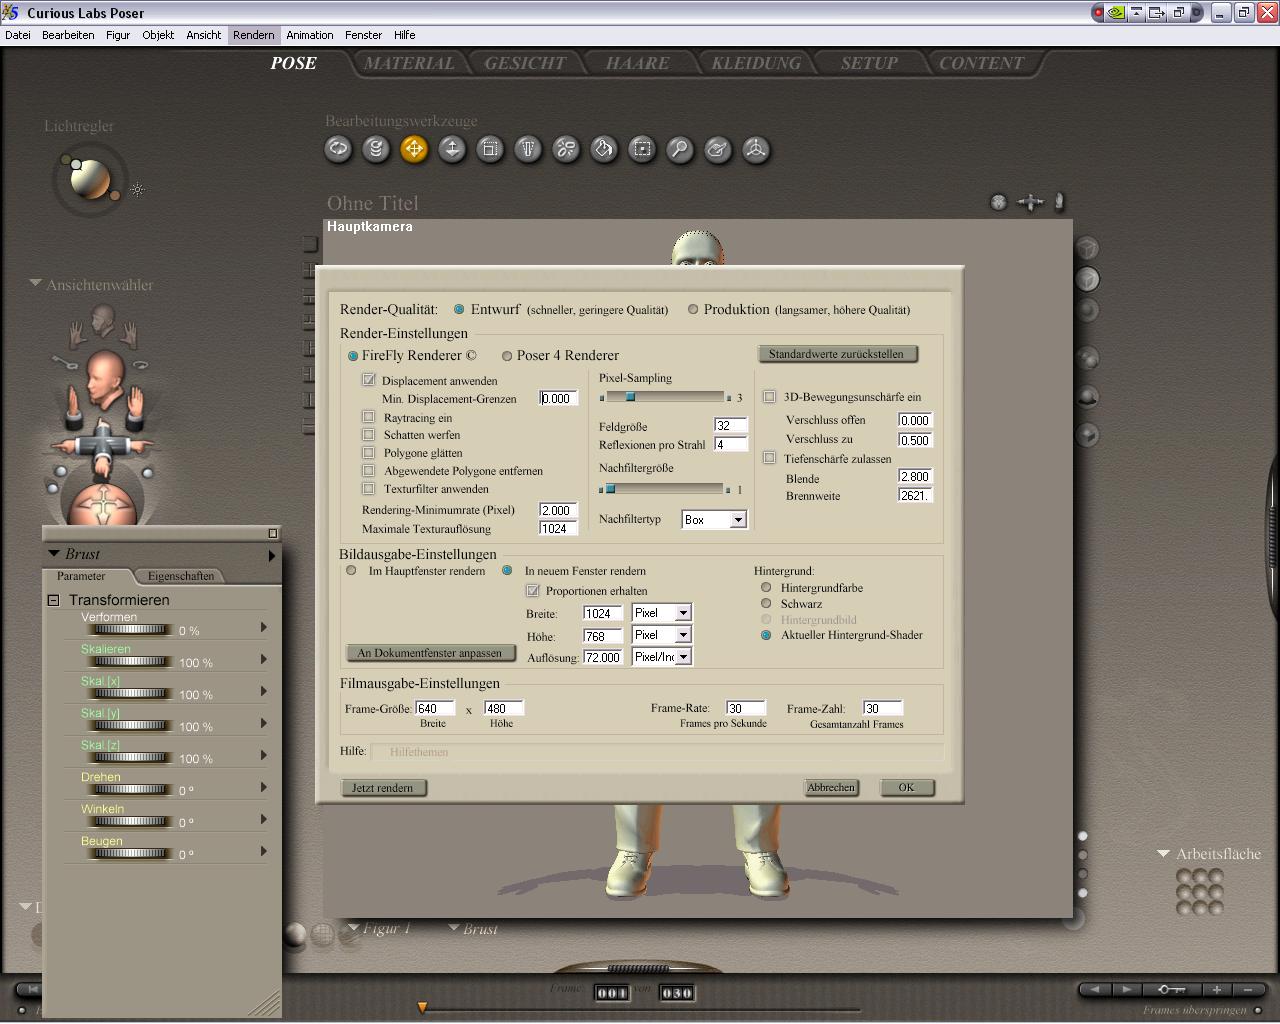Select the large face camera head
Image resolution: width=1280 pixels, height=1024 pixels.
[x=104, y=378]
